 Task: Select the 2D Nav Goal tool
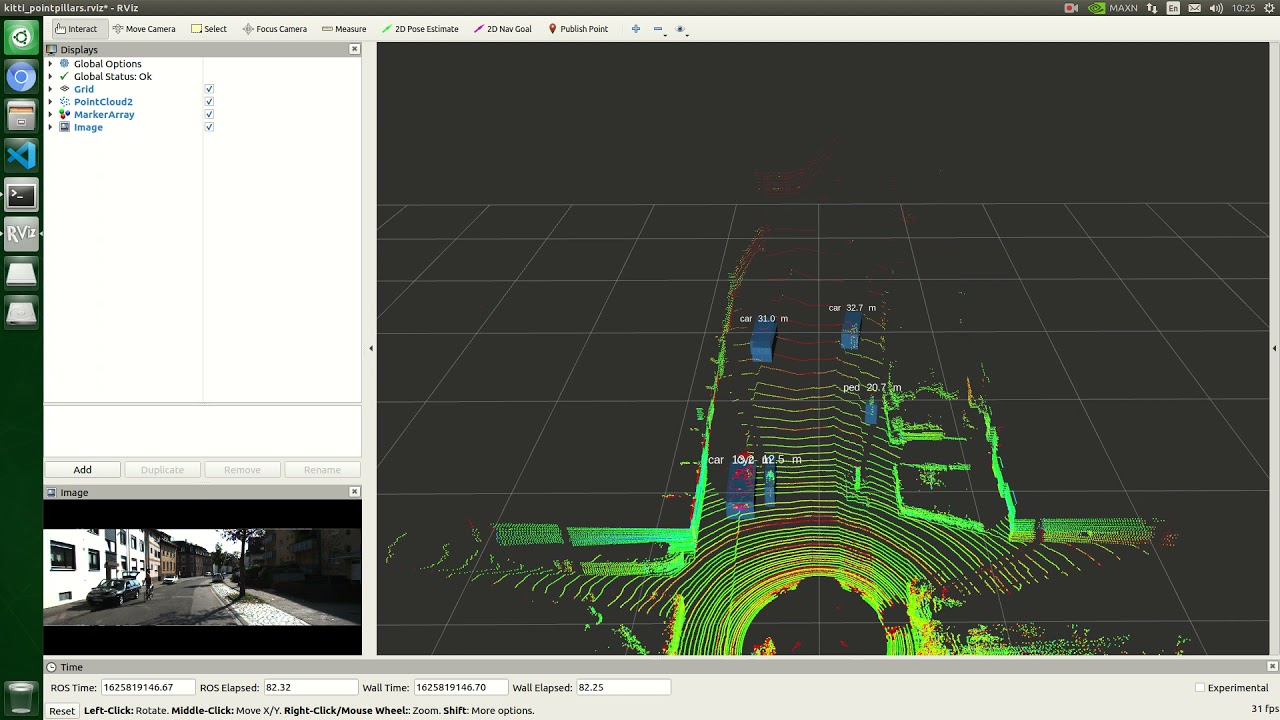(503, 29)
